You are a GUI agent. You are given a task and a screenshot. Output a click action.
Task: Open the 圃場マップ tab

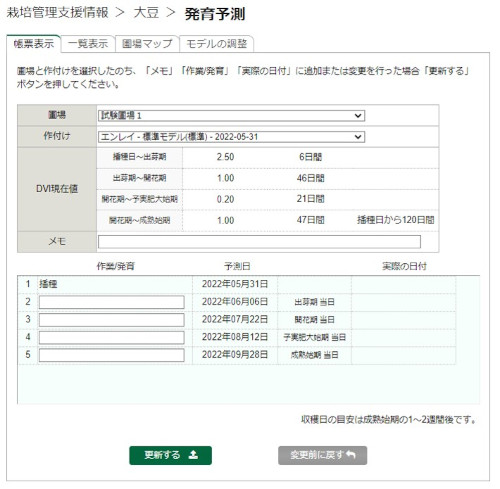click(147, 44)
